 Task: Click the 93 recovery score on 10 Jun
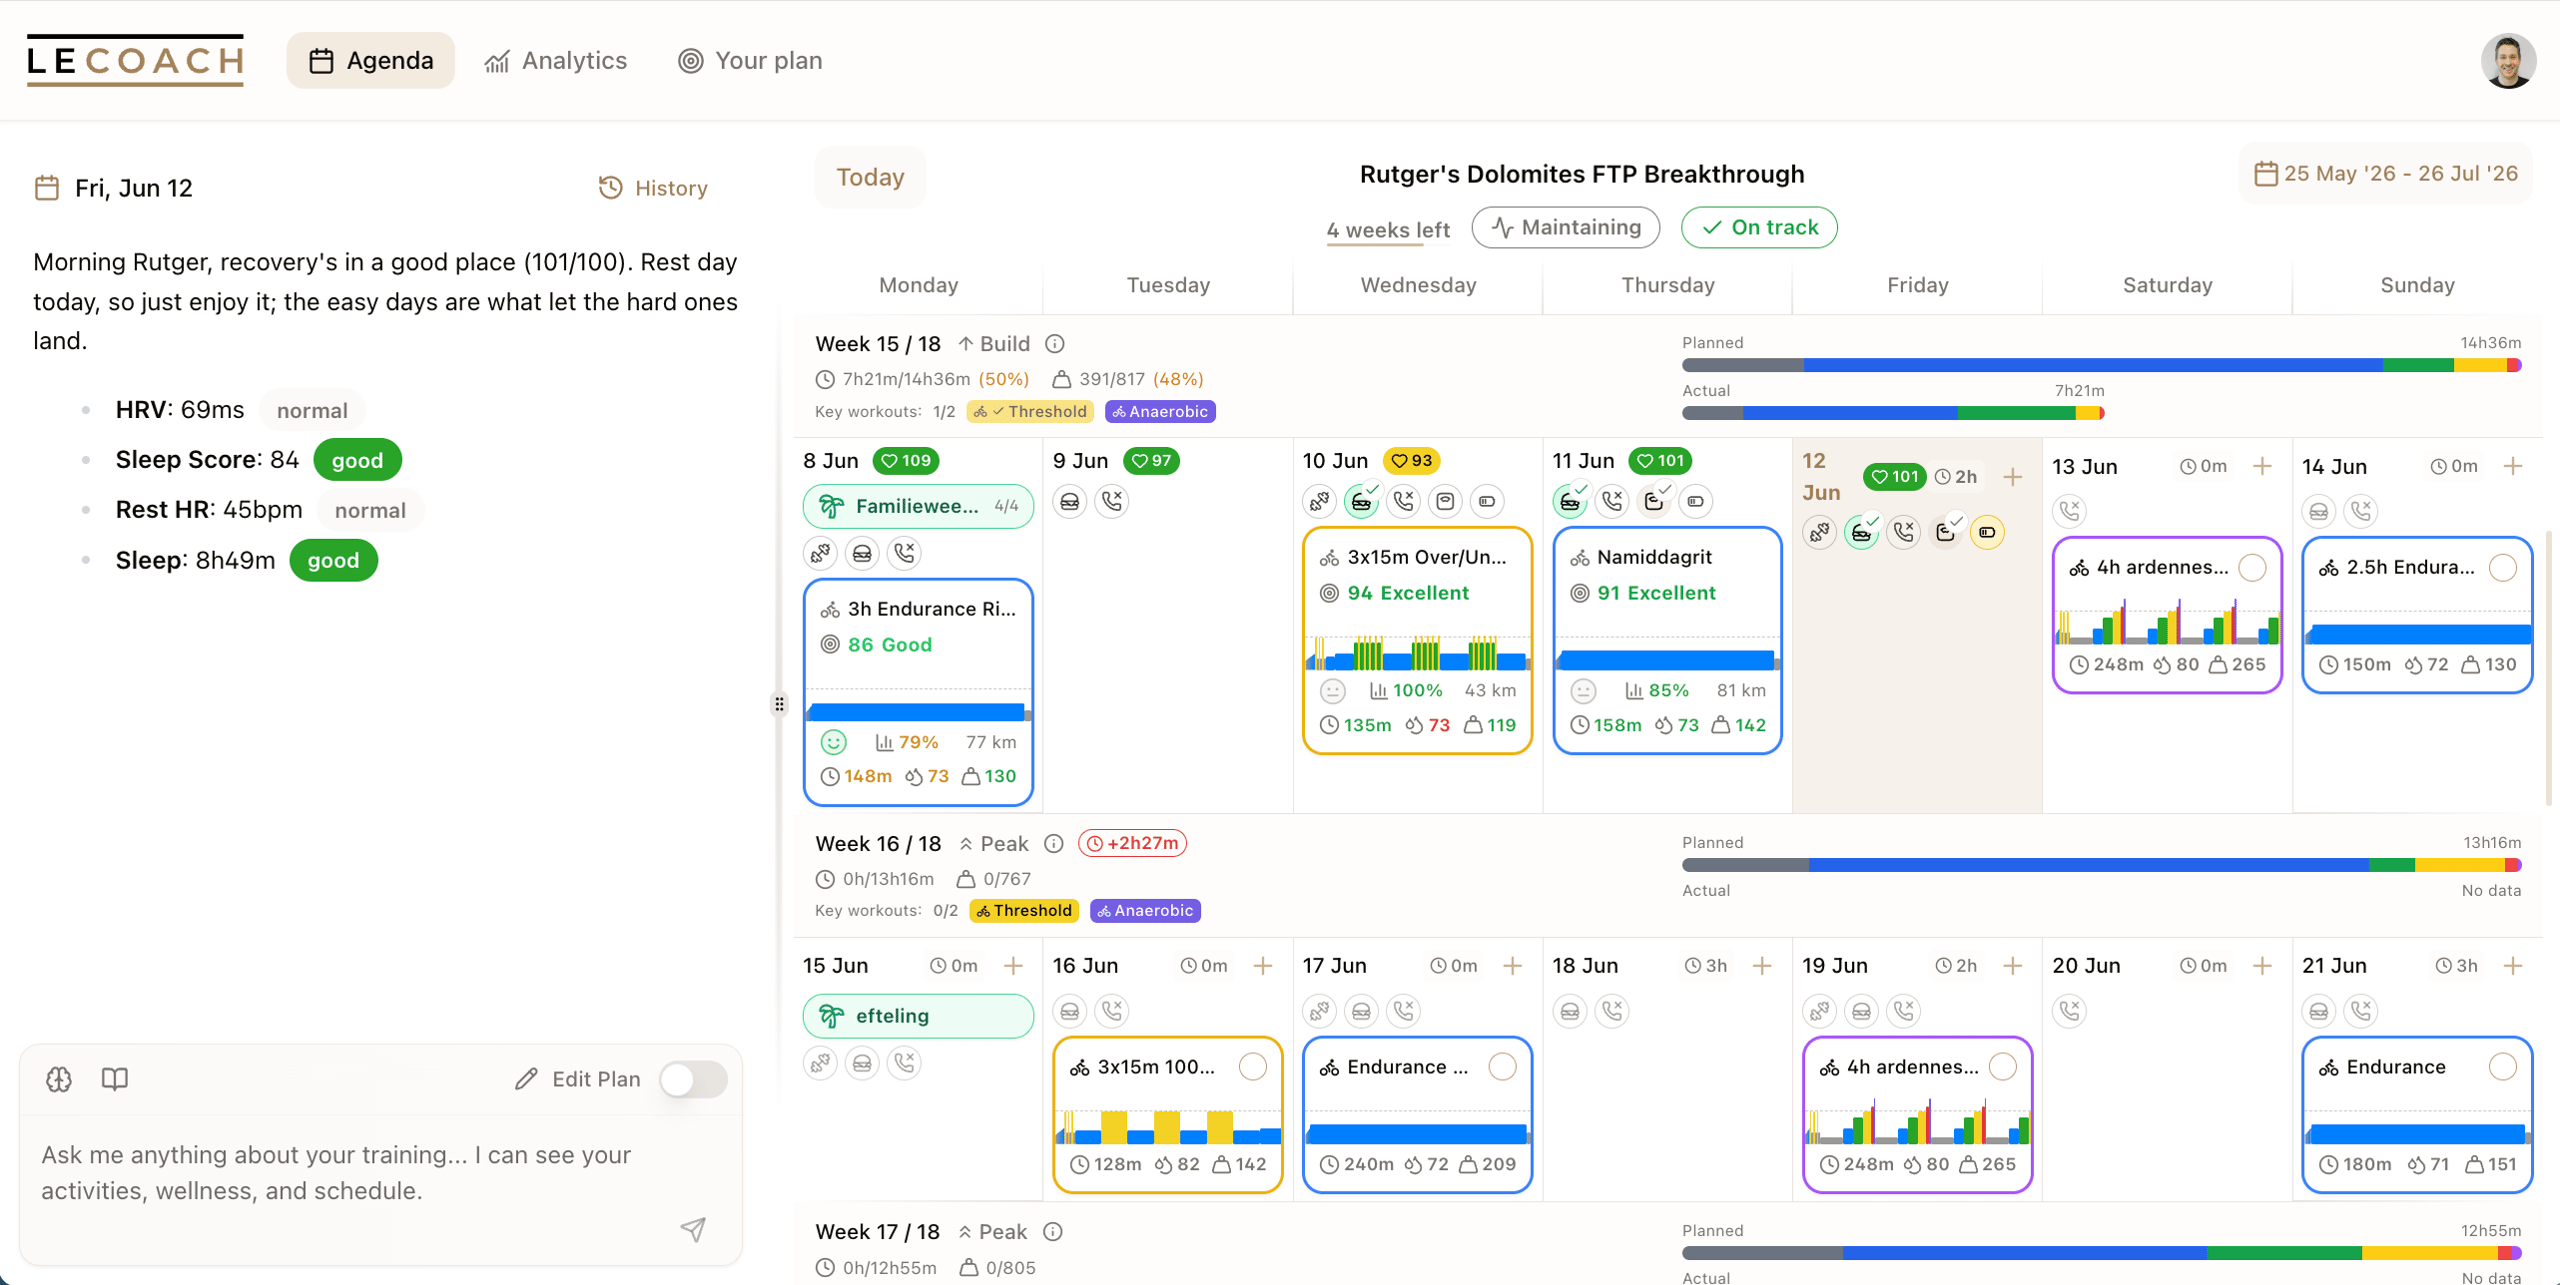1412,461
